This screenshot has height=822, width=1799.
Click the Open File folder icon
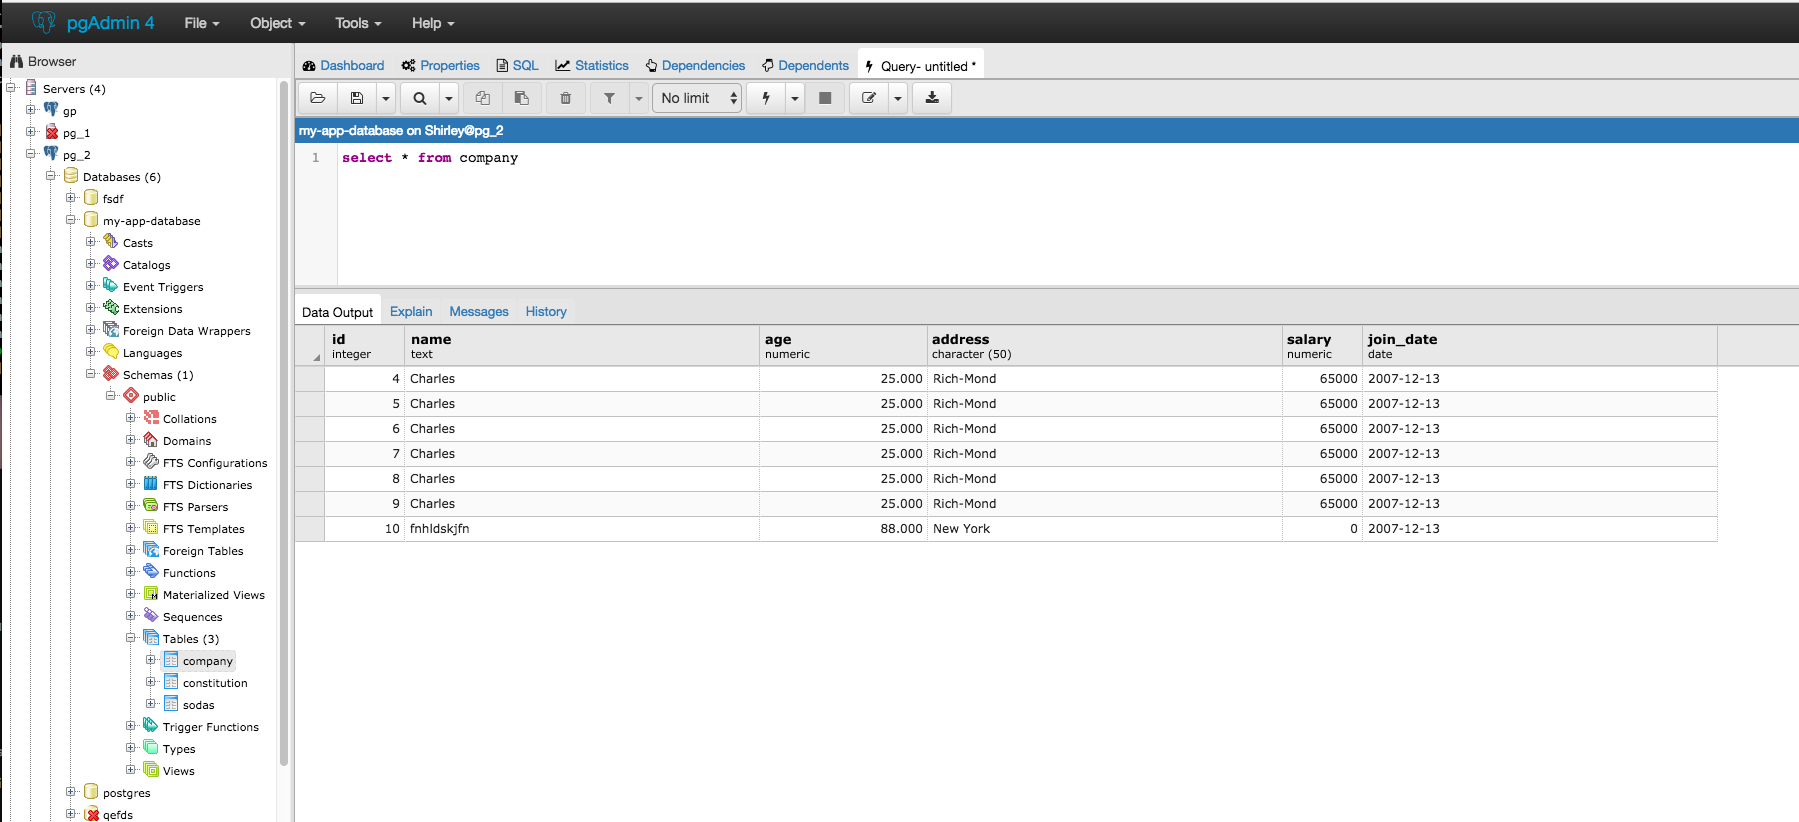(318, 98)
